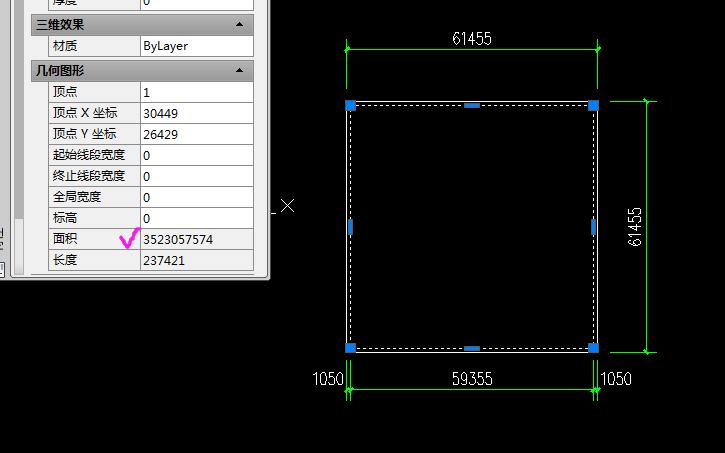Click the 材质 value ByLayer
This screenshot has height=453, width=725.
[x=197, y=46]
